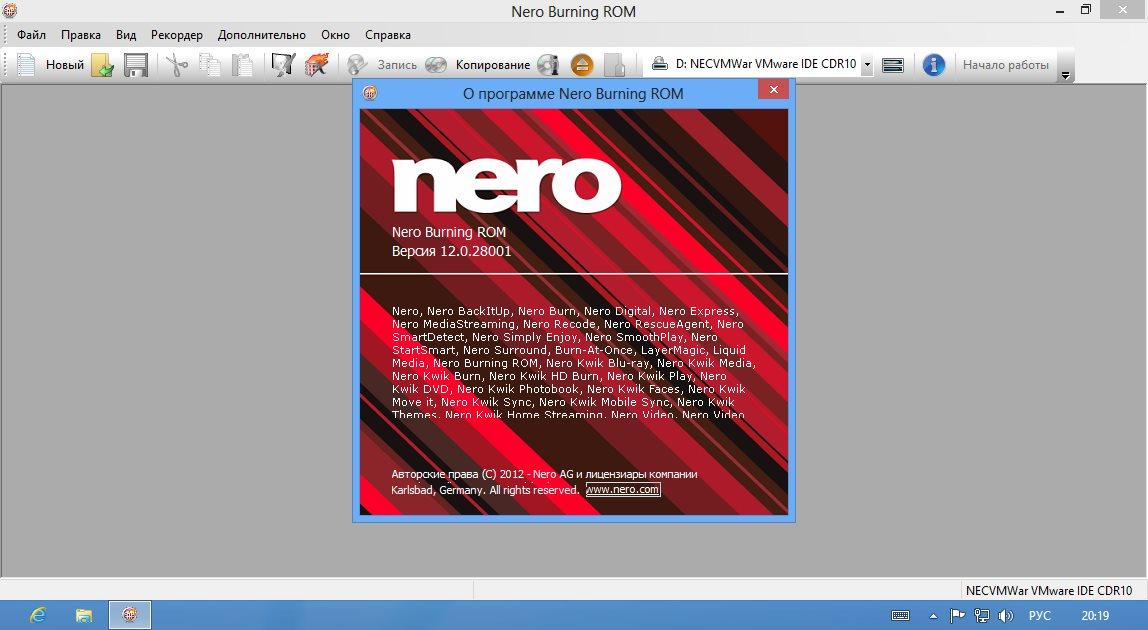Open the www.nero.com link
This screenshot has width=1148, height=630.
click(x=623, y=489)
